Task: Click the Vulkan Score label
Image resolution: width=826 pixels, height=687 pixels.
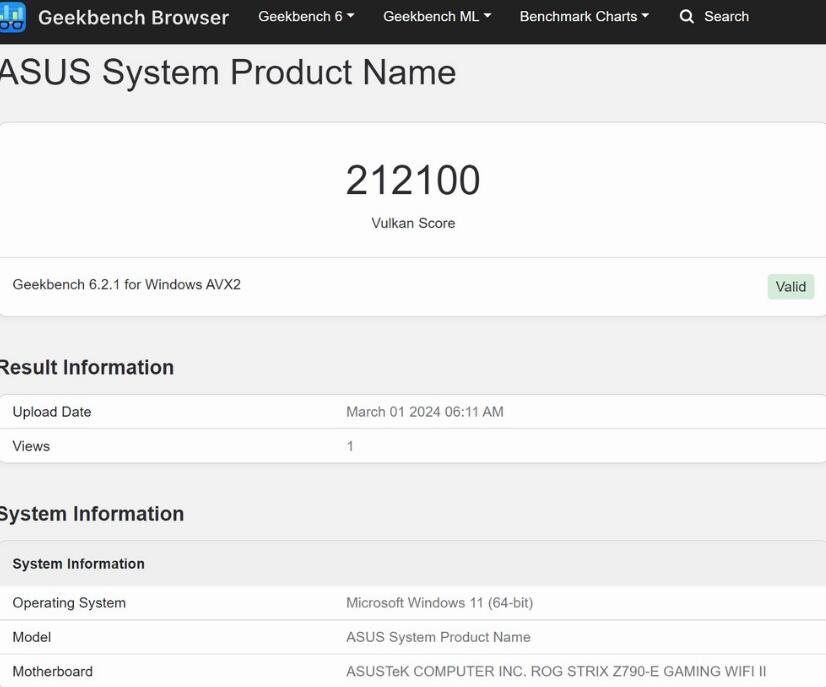Action: [x=413, y=223]
